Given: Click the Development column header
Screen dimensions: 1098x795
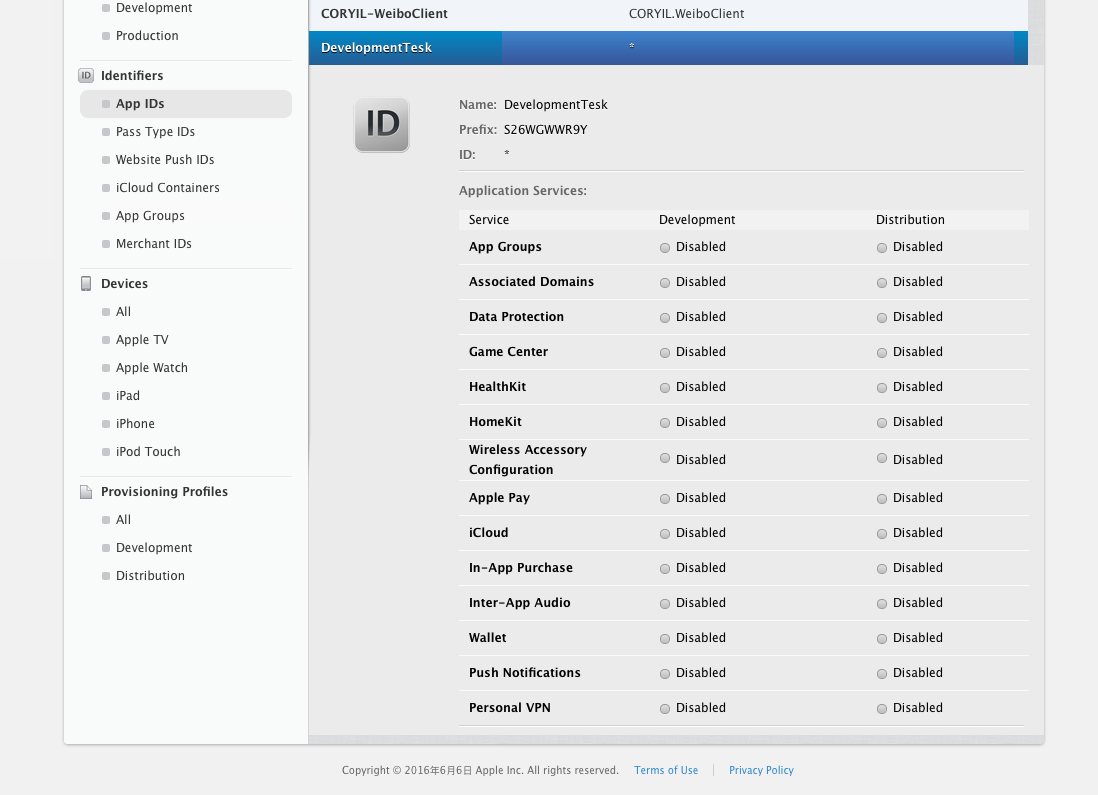Looking at the screenshot, I should pyautogui.click(x=697, y=220).
